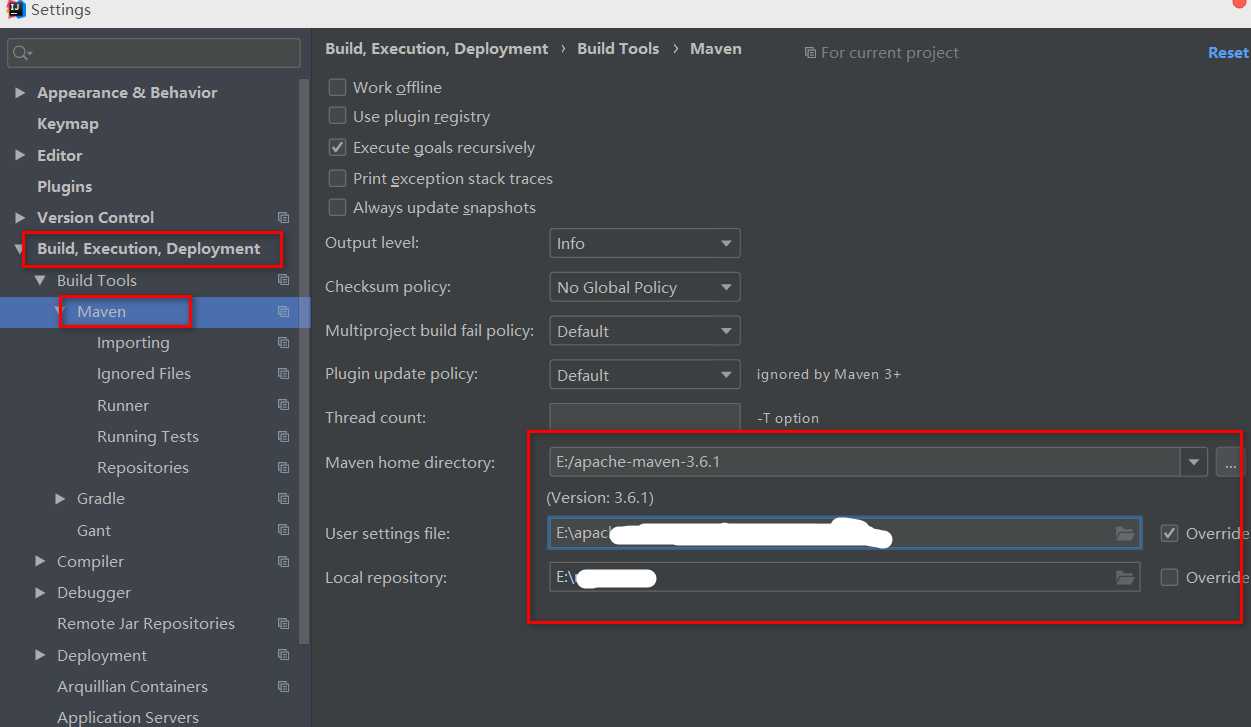Enable Use plugin registry checkbox
The height and width of the screenshot is (727, 1251).
[x=337, y=116]
